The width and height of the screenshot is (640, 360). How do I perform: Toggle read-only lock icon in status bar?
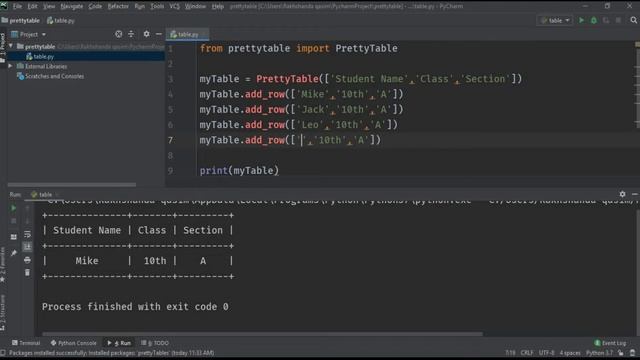pyautogui.click(x=621, y=353)
